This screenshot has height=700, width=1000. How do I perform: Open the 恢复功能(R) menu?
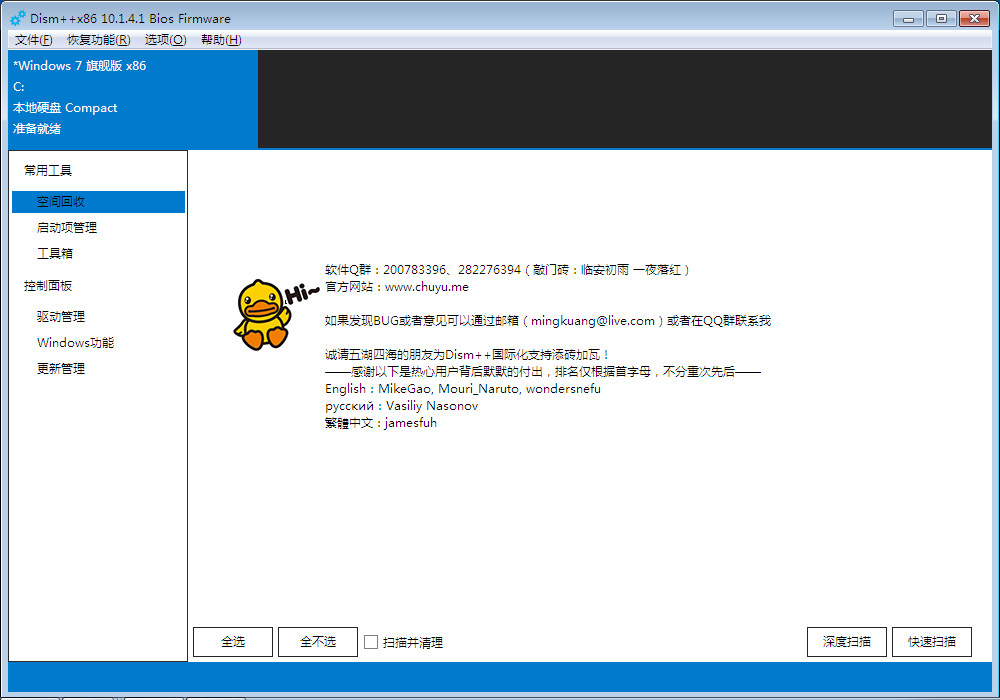(x=99, y=40)
